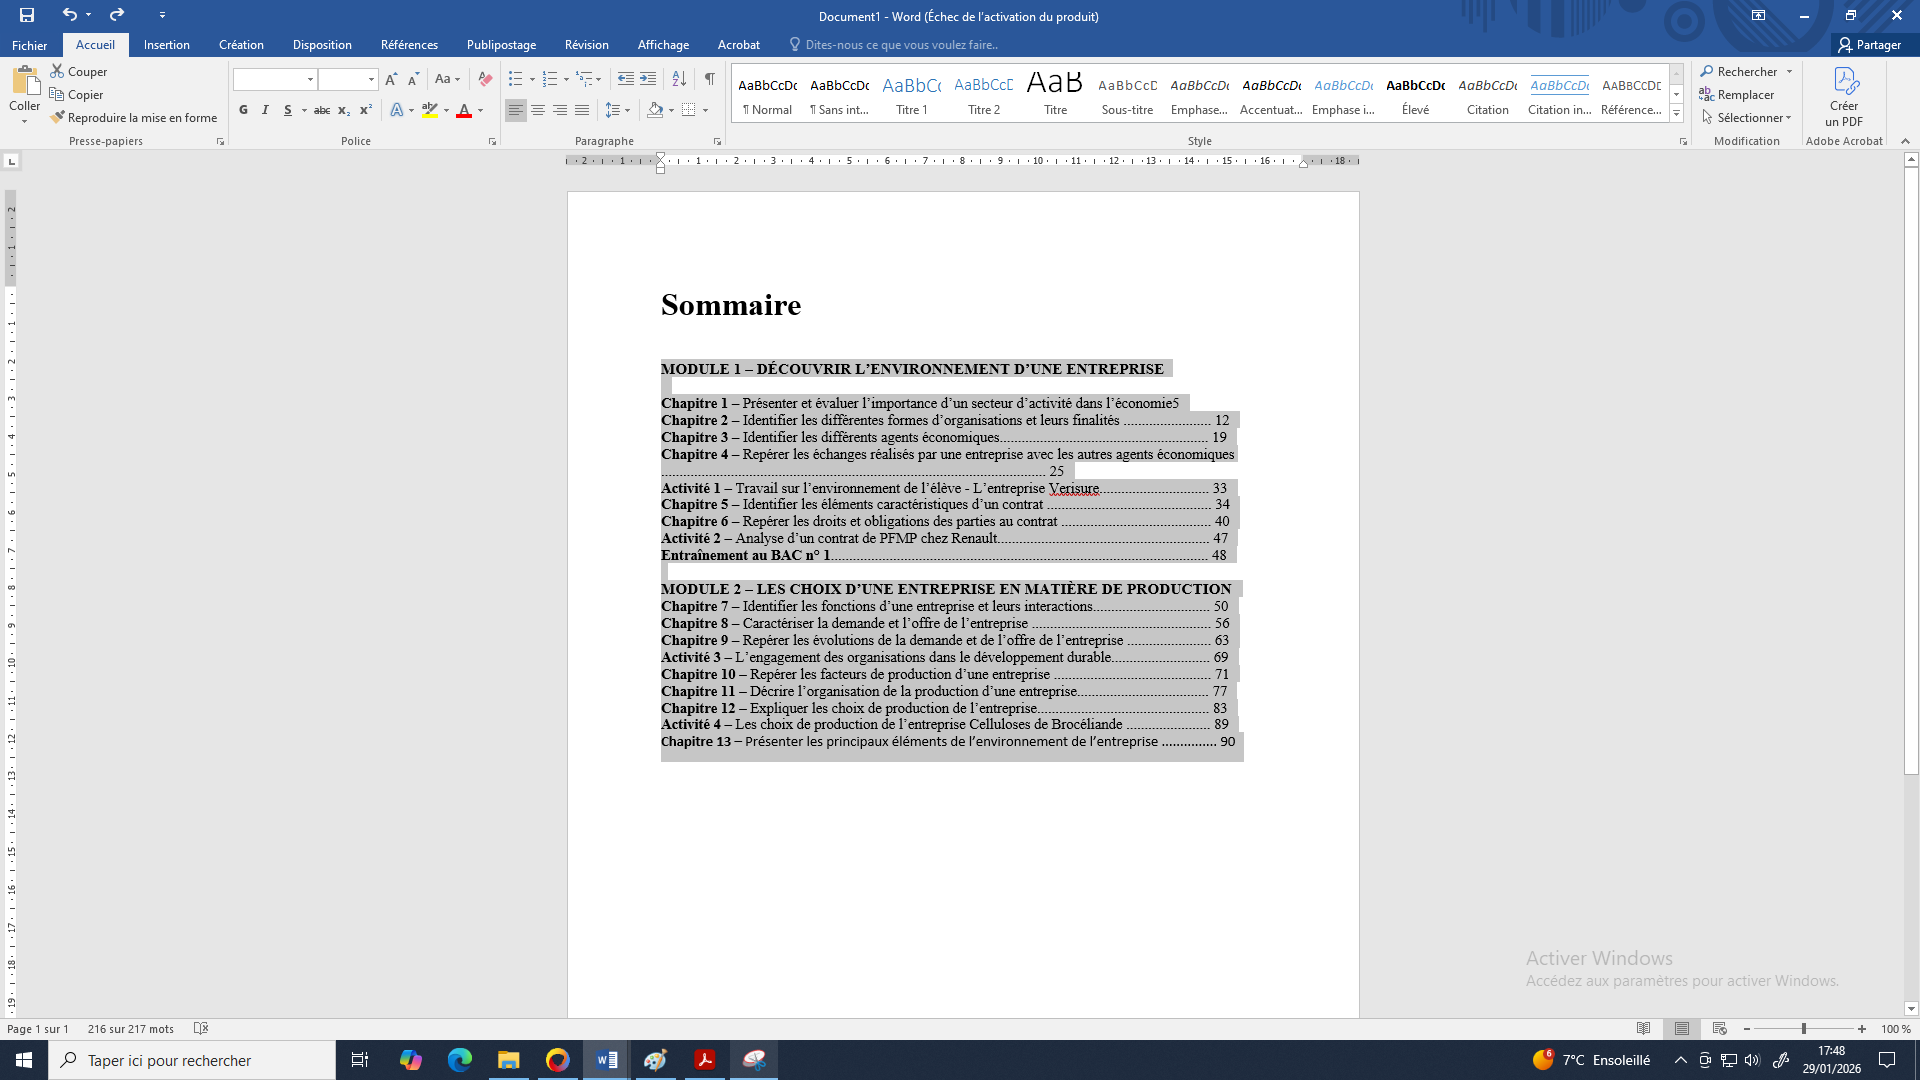Expand the font name dropdown
The height and width of the screenshot is (1080, 1920).
pyautogui.click(x=310, y=79)
